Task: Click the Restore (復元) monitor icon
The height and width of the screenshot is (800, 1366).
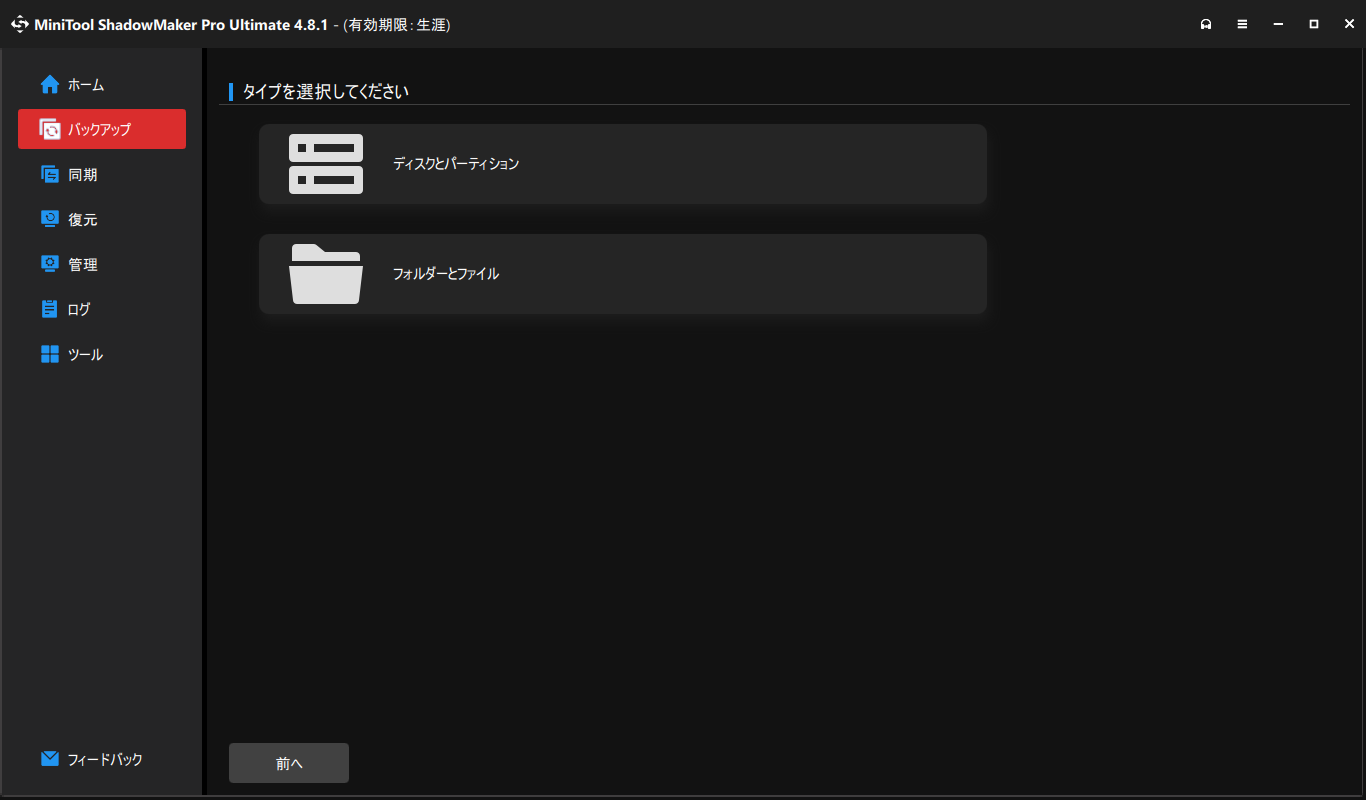Action: pos(50,219)
